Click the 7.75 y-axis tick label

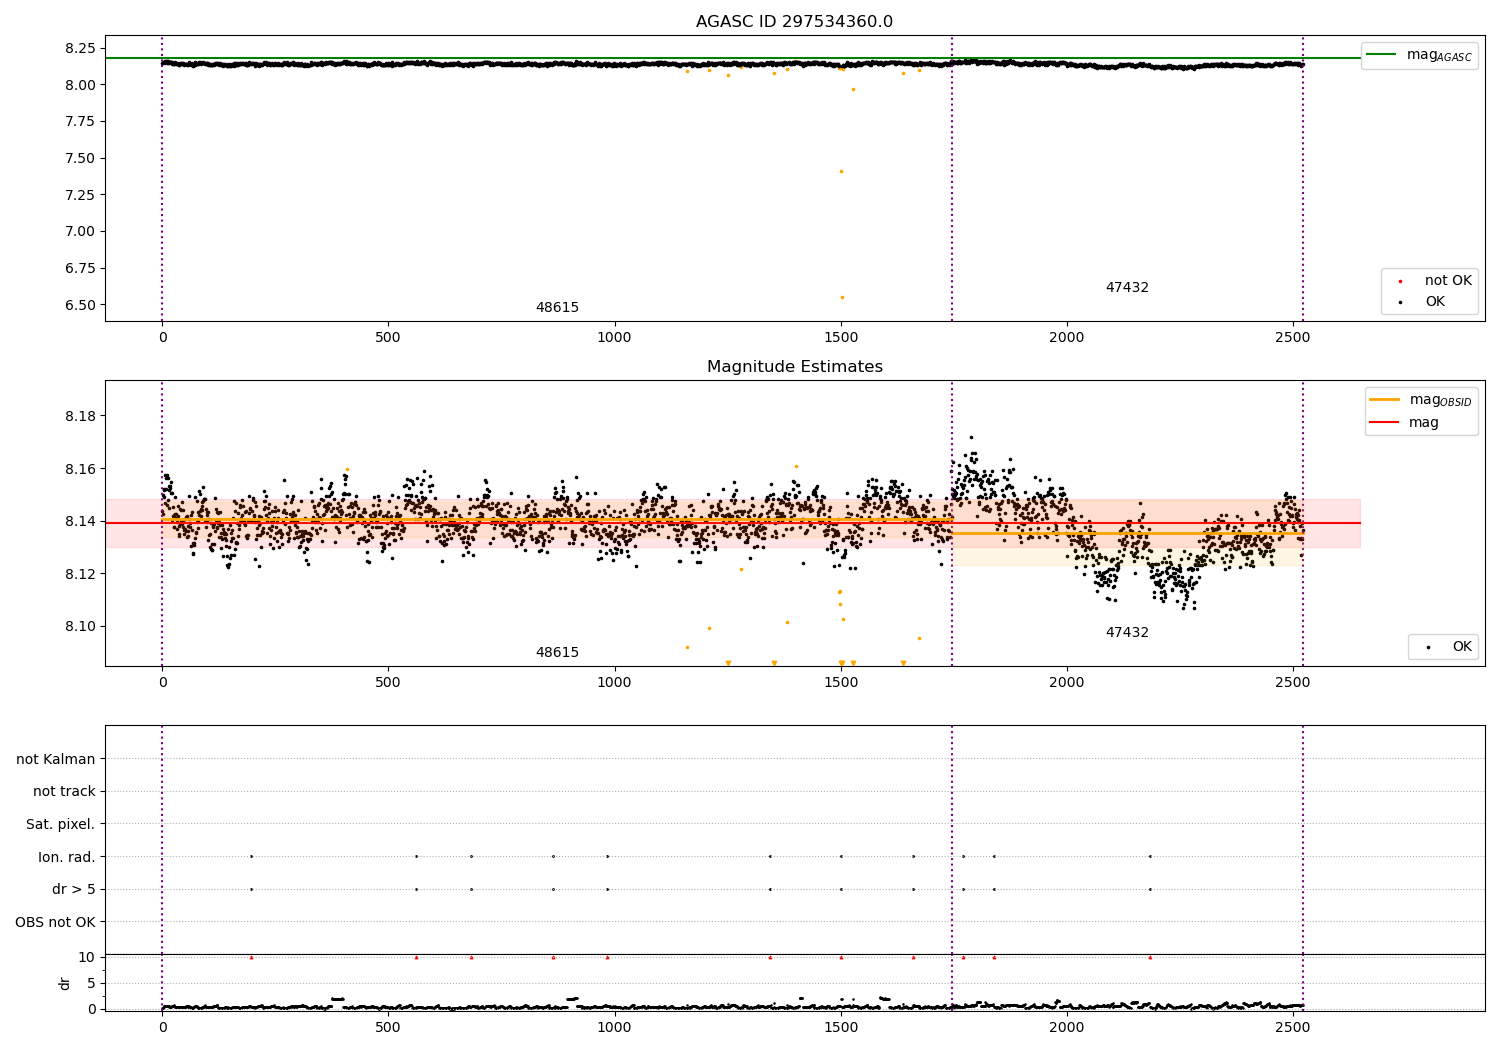click(79, 121)
